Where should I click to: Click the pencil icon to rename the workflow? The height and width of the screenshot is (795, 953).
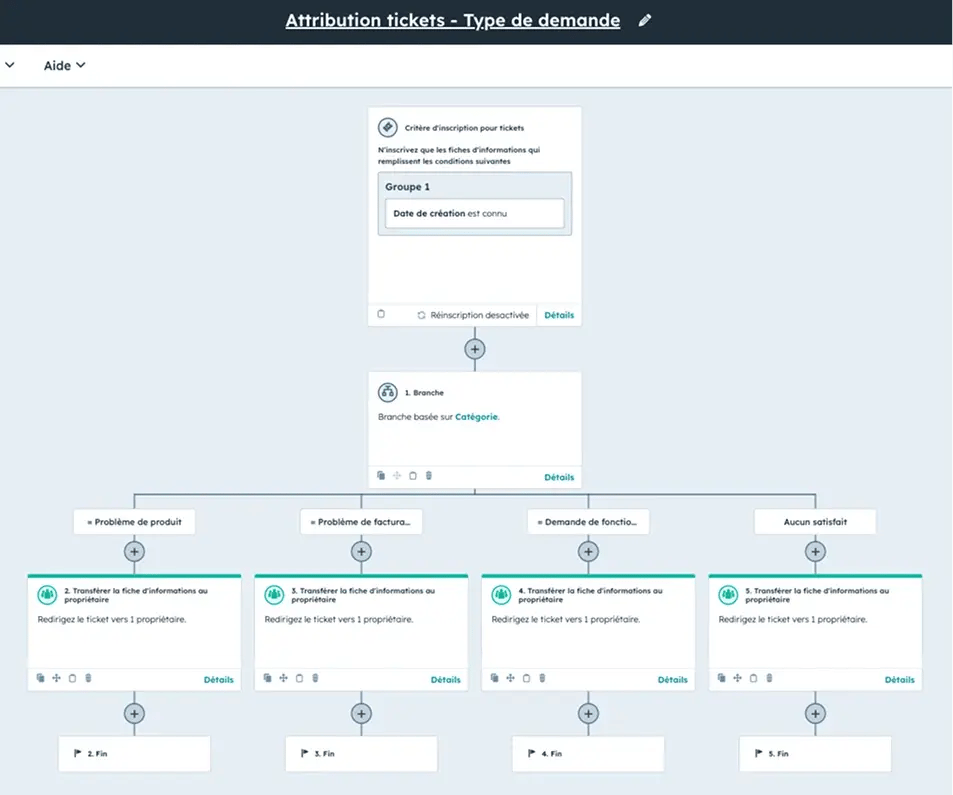point(645,21)
